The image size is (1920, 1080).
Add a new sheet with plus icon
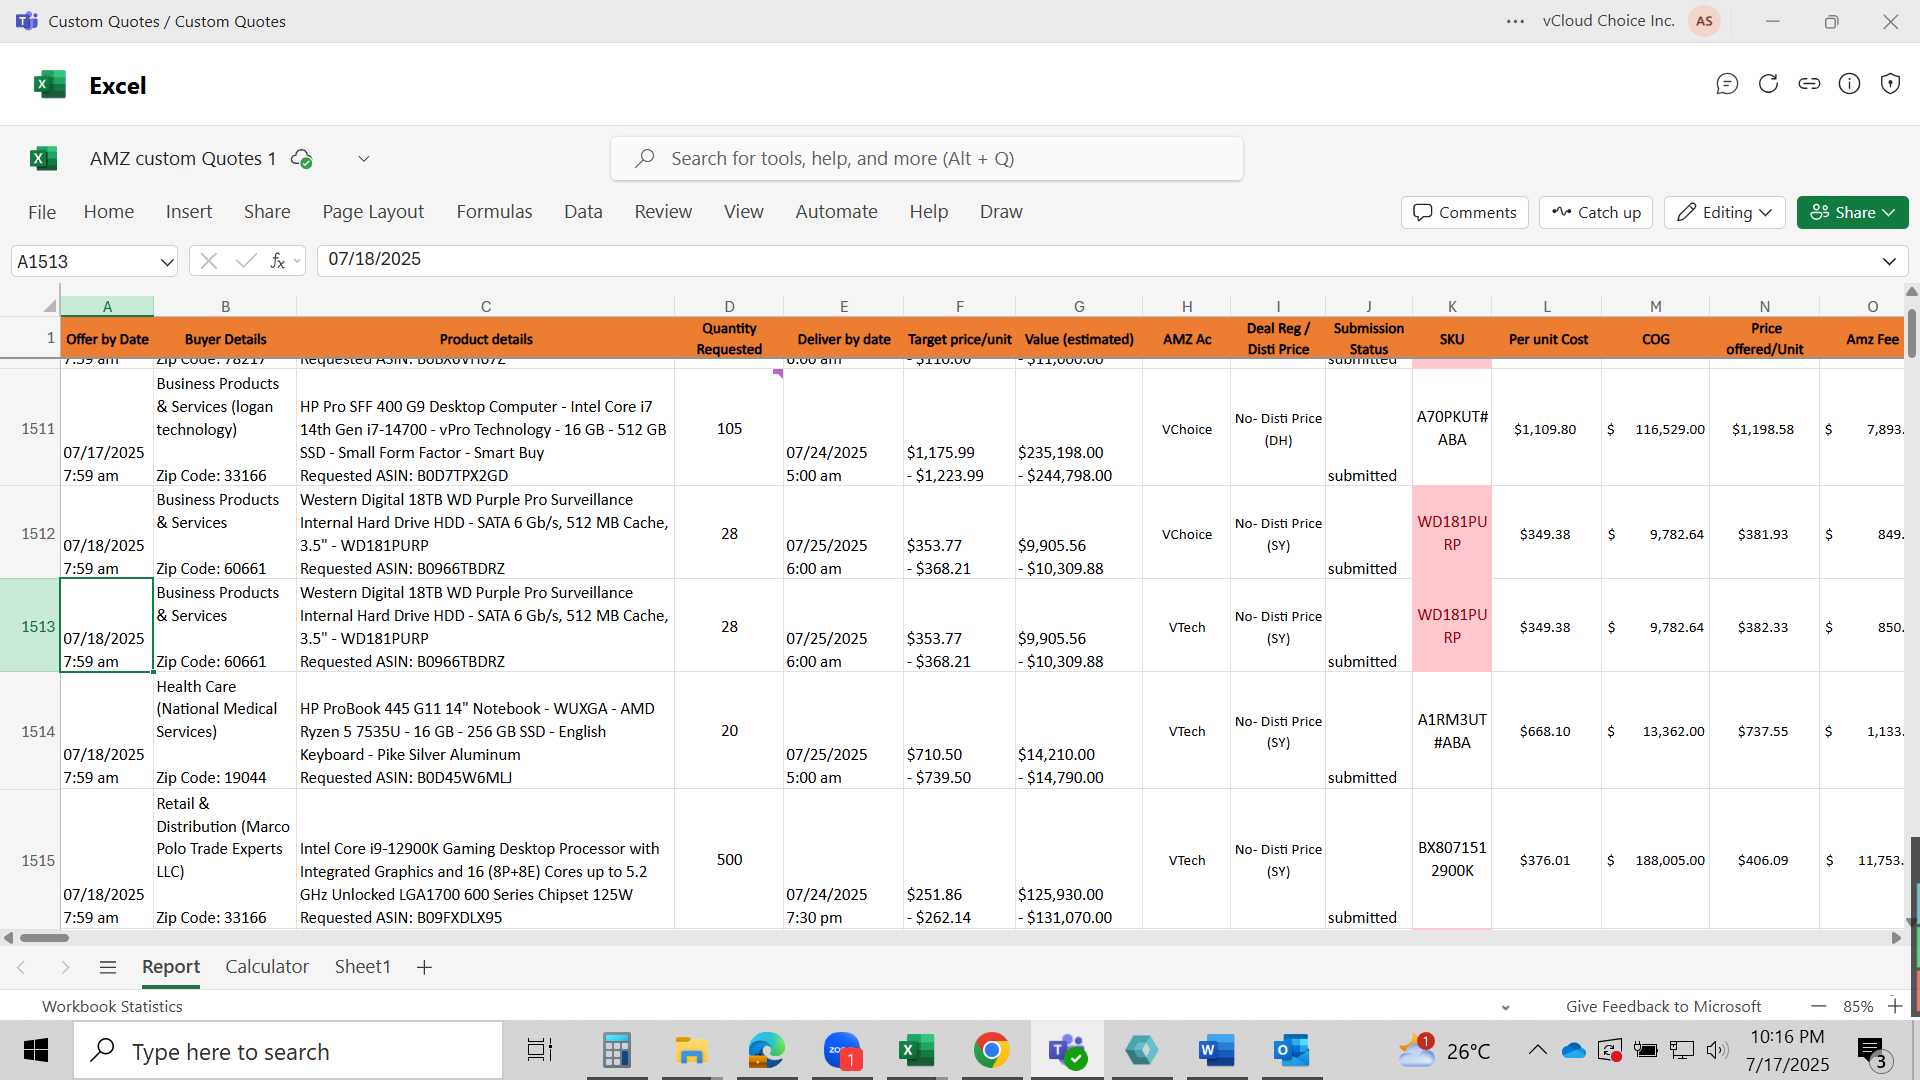[x=424, y=967]
